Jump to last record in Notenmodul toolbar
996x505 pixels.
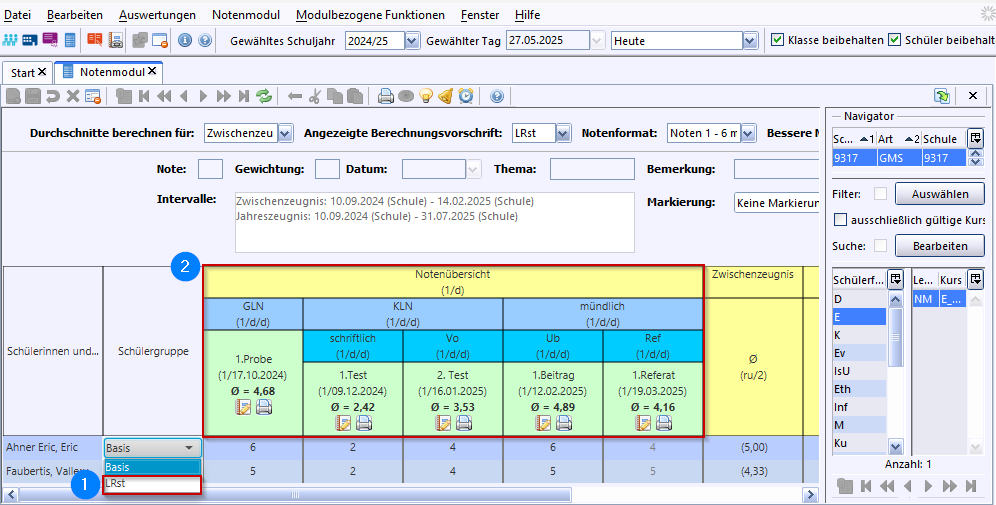[243, 97]
